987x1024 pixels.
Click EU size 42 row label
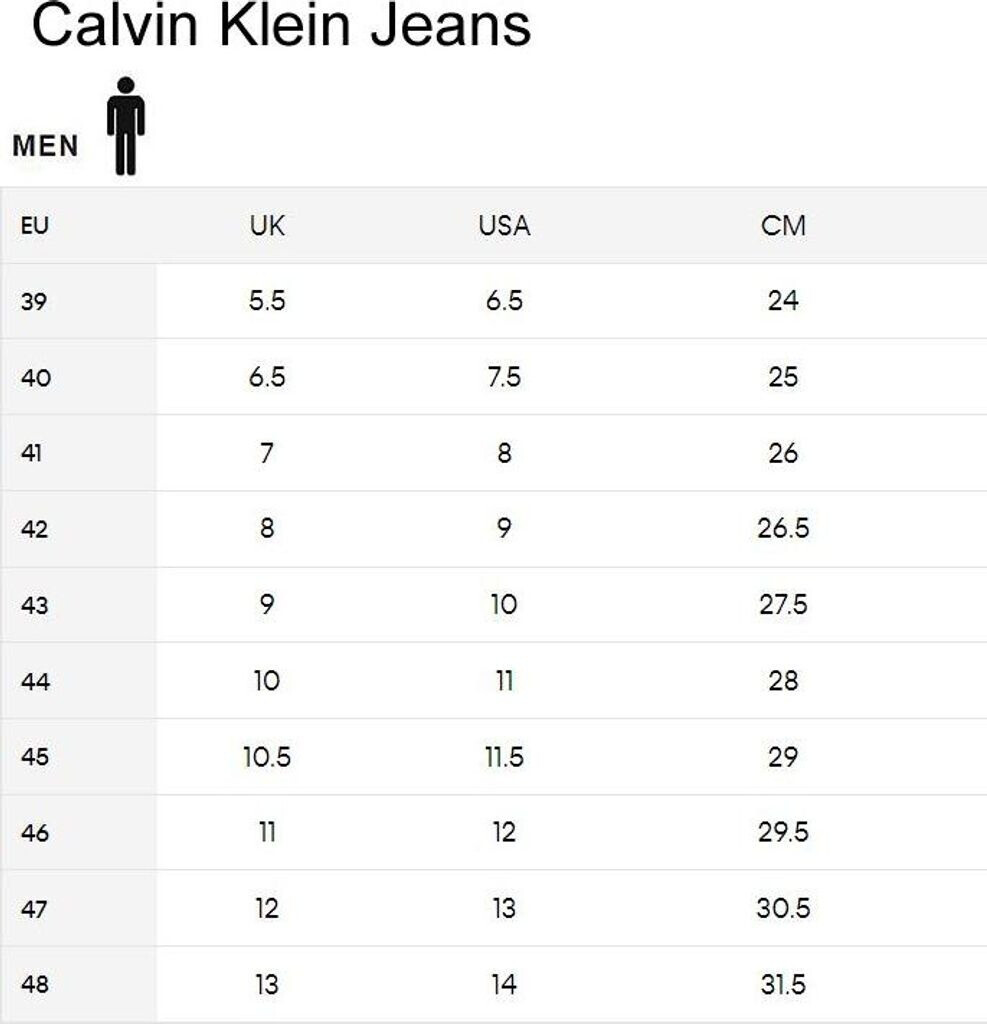click(x=34, y=529)
